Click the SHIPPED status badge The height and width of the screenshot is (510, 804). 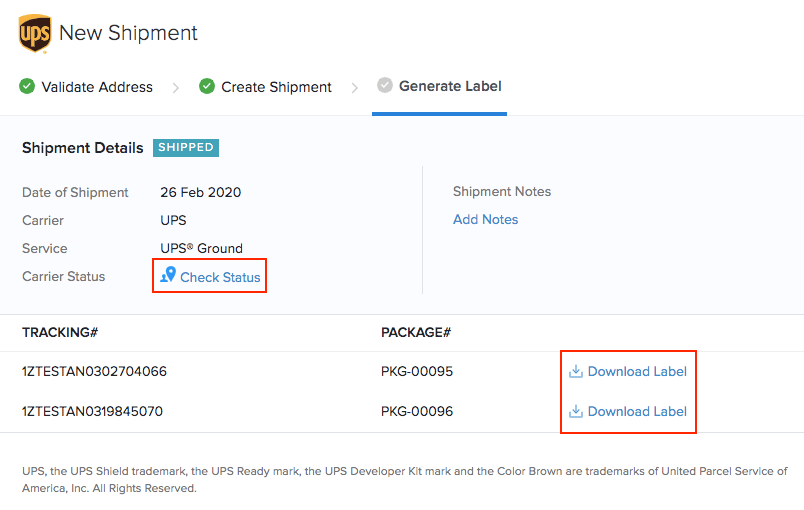click(186, 147)
